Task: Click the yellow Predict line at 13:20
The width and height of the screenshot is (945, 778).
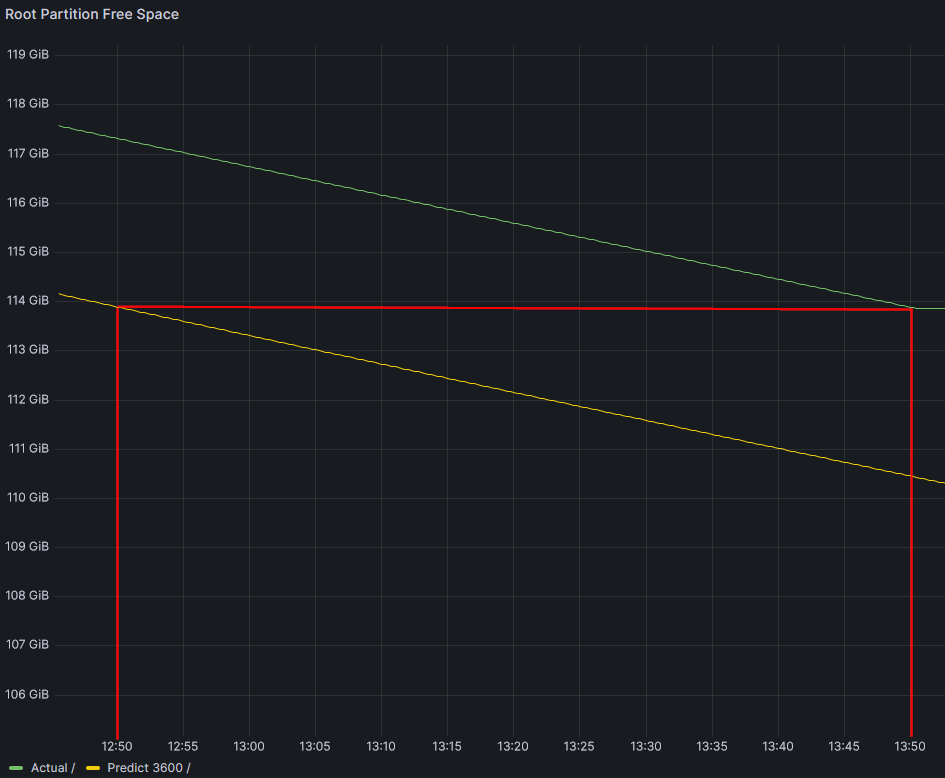Action: [x=513, y=392]
